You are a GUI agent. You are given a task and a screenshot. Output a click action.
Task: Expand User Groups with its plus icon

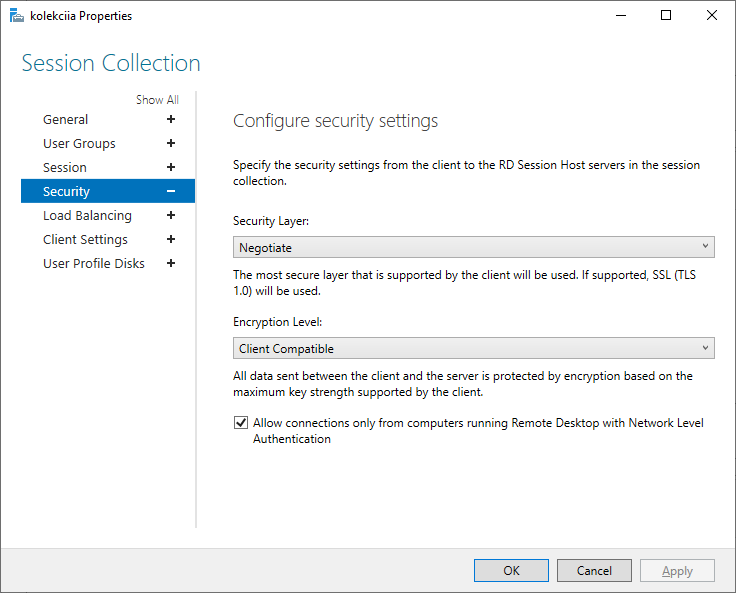coord(171,144)
